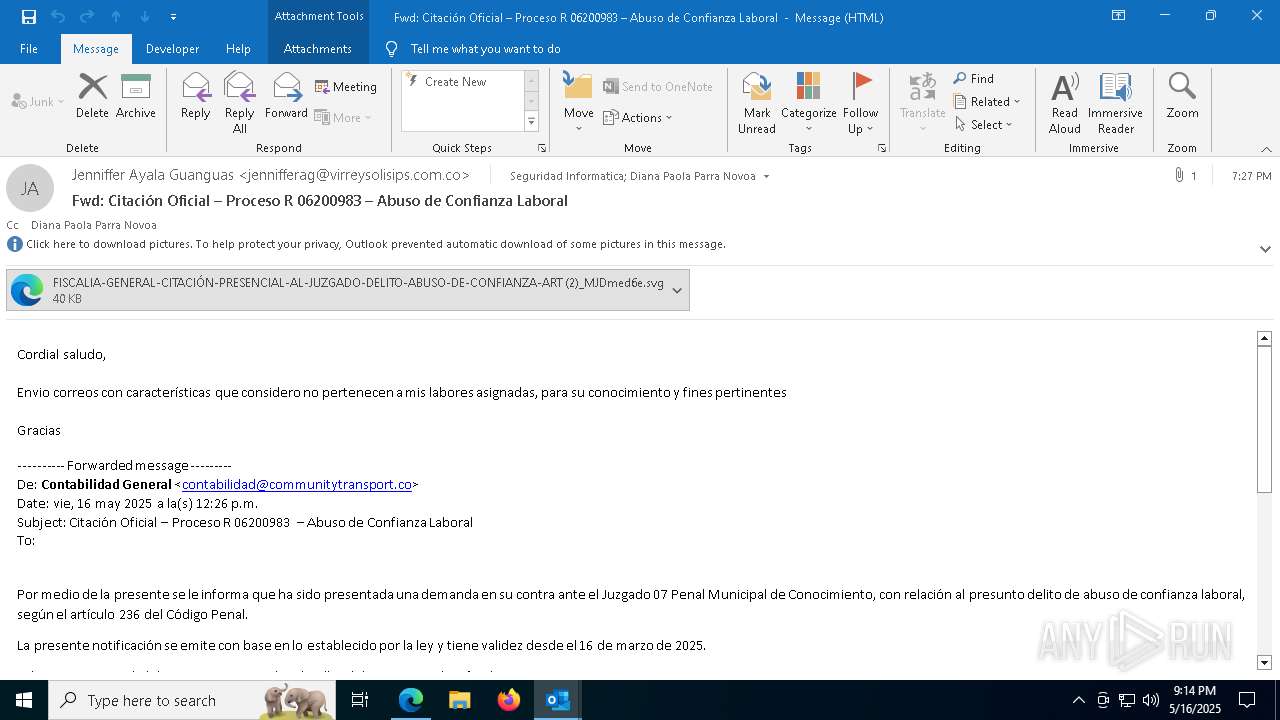This screenshot has height=720, width=1280.
Task: Delete the message with Delete icon
Action: click(x=92, y=96)
